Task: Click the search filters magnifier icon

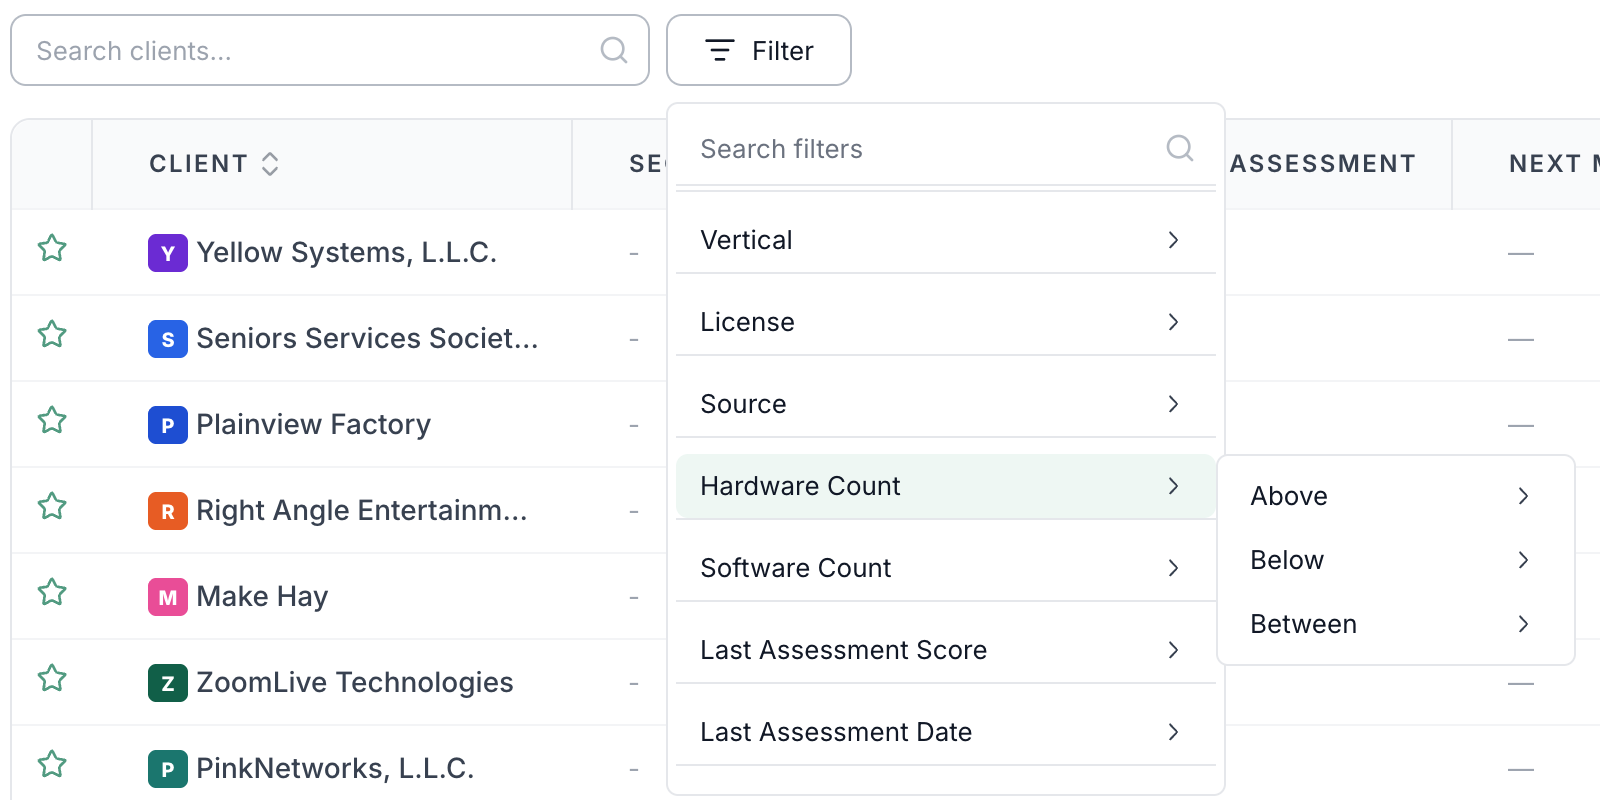Action: [1180, 148]
